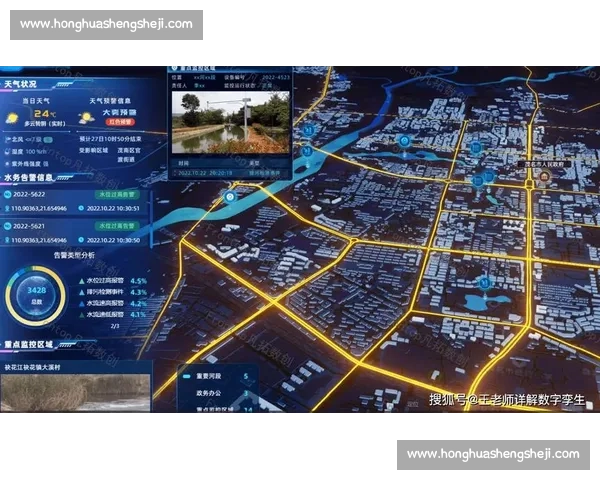This screenshot has height=480, width=600.
Task: Expand the 水务告警信息 panel header
Action: click(30, 179)
